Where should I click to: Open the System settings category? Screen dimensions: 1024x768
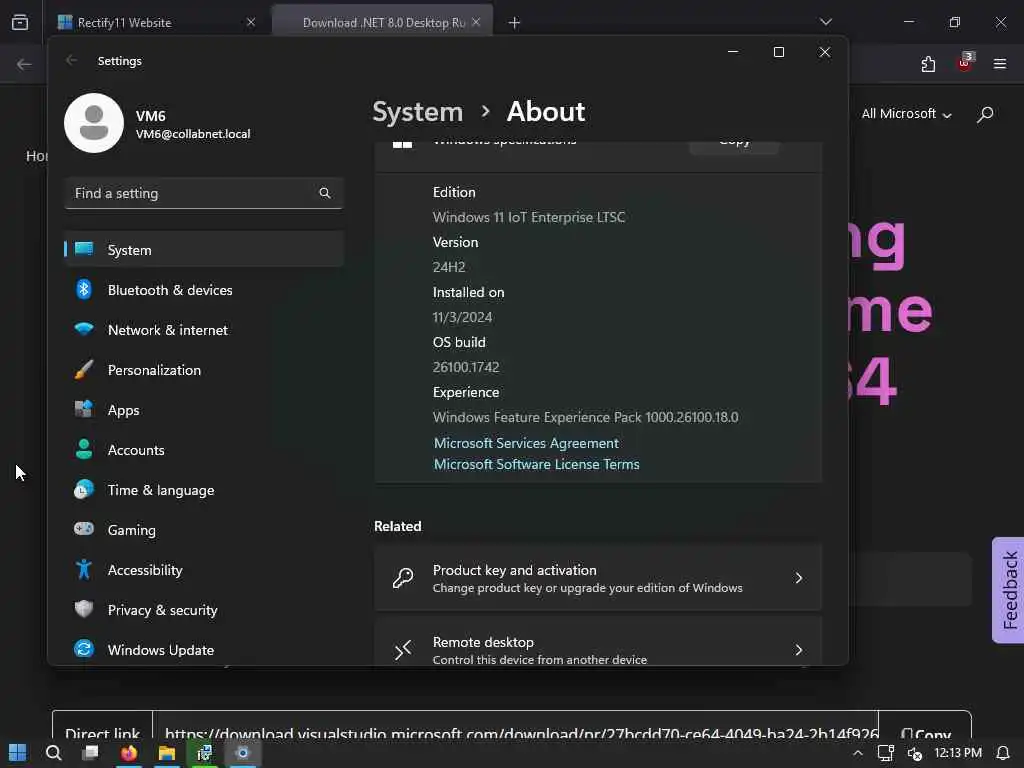(204, 249)
